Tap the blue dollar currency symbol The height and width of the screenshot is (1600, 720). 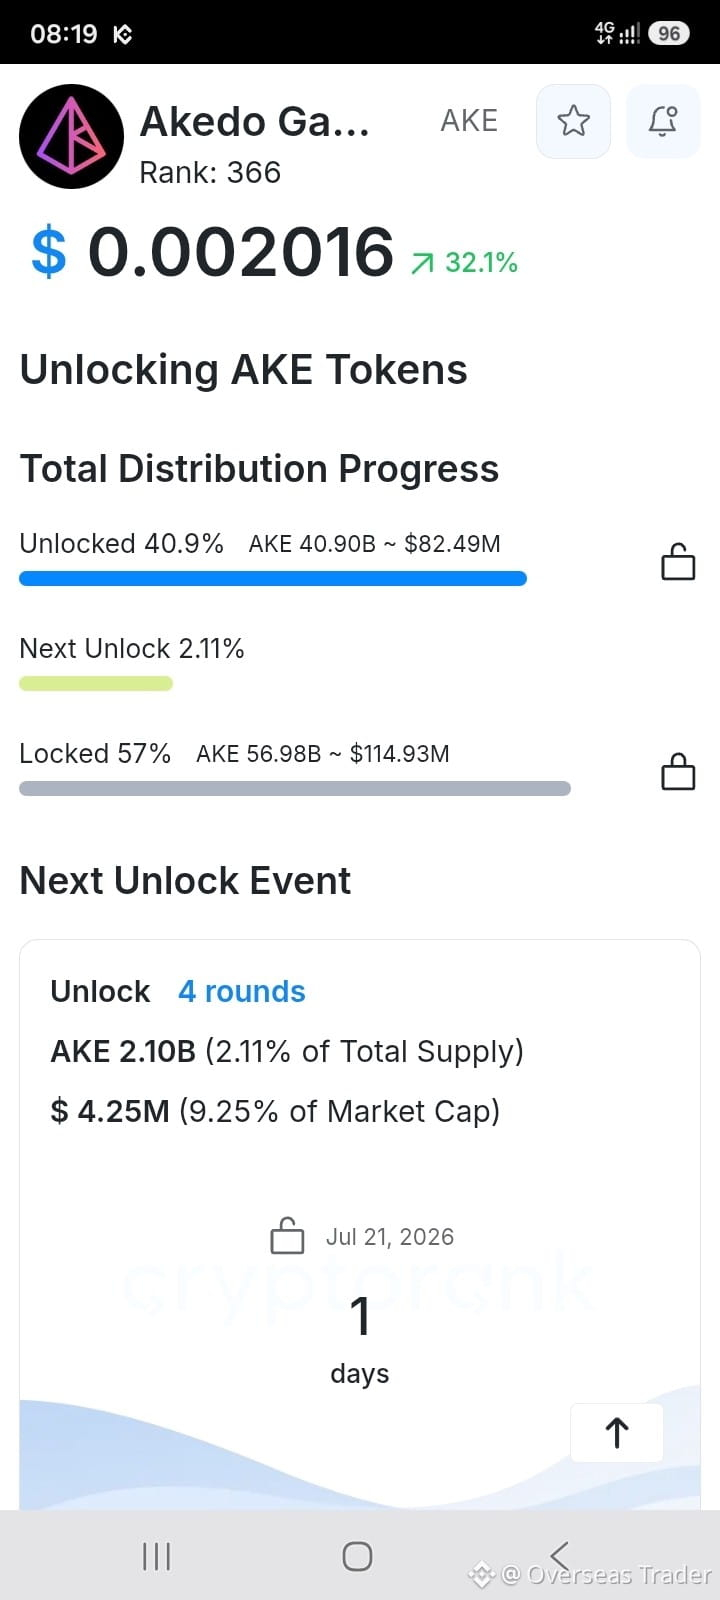tap(49, 252)
